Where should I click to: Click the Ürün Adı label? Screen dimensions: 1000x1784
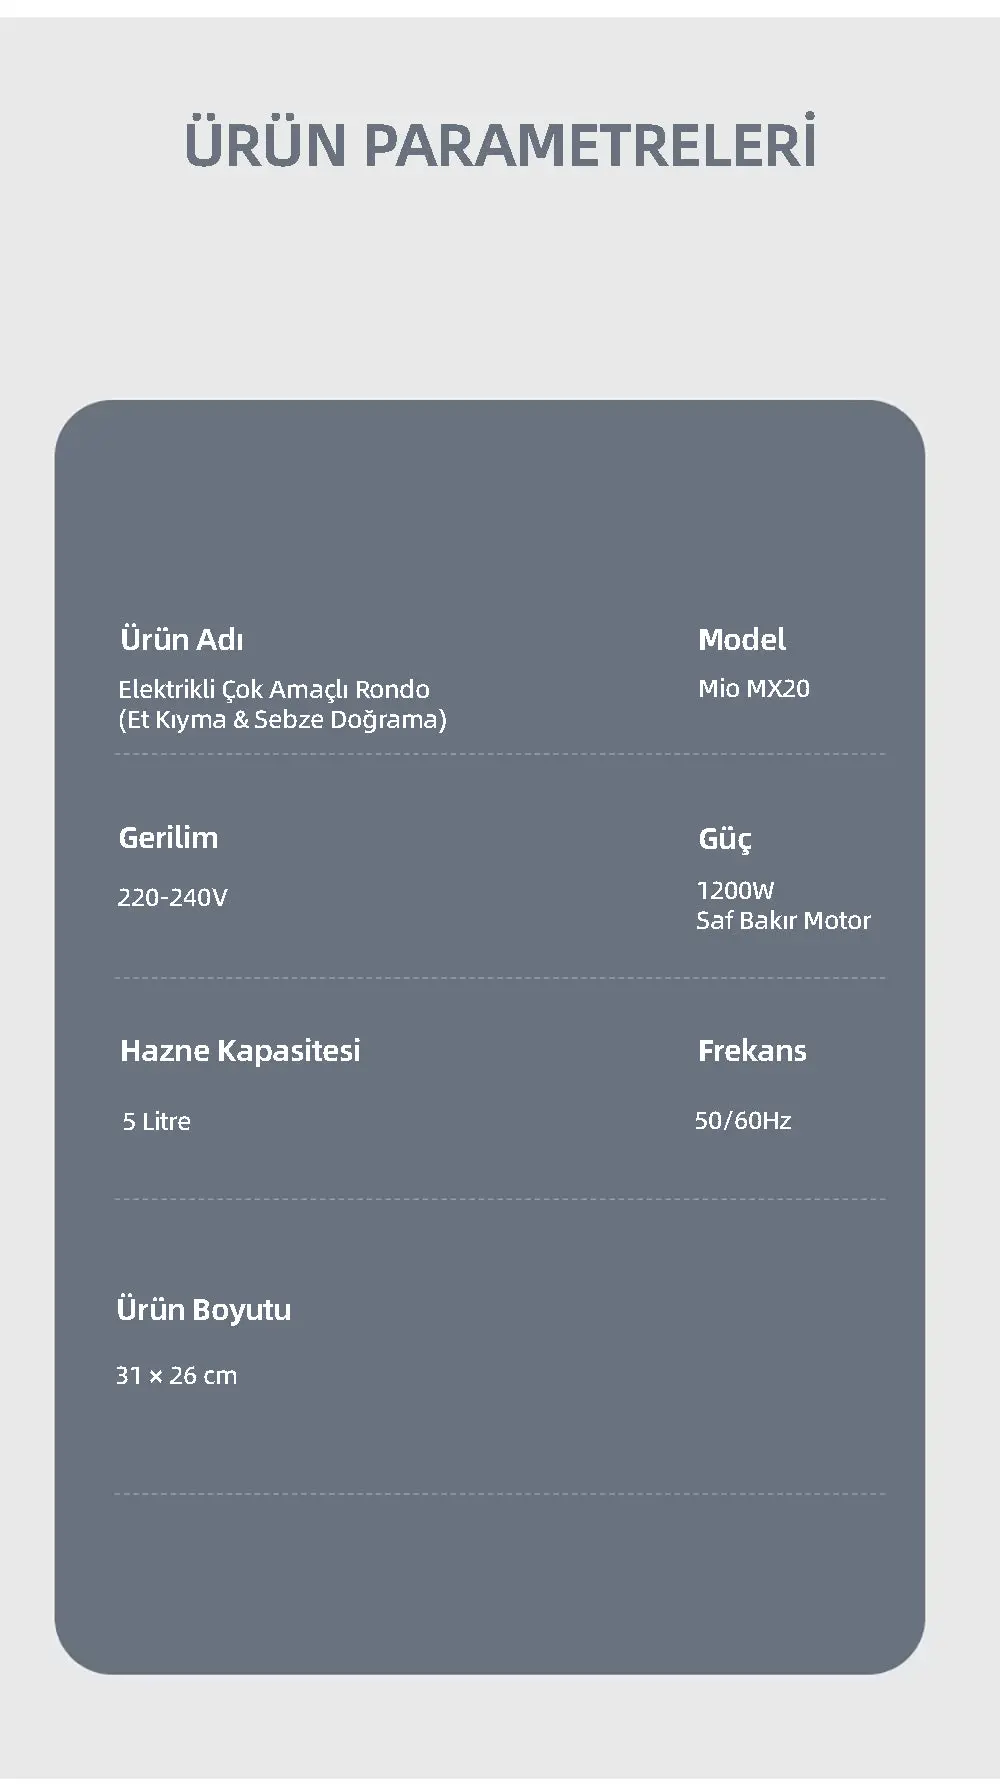(181, 639)
